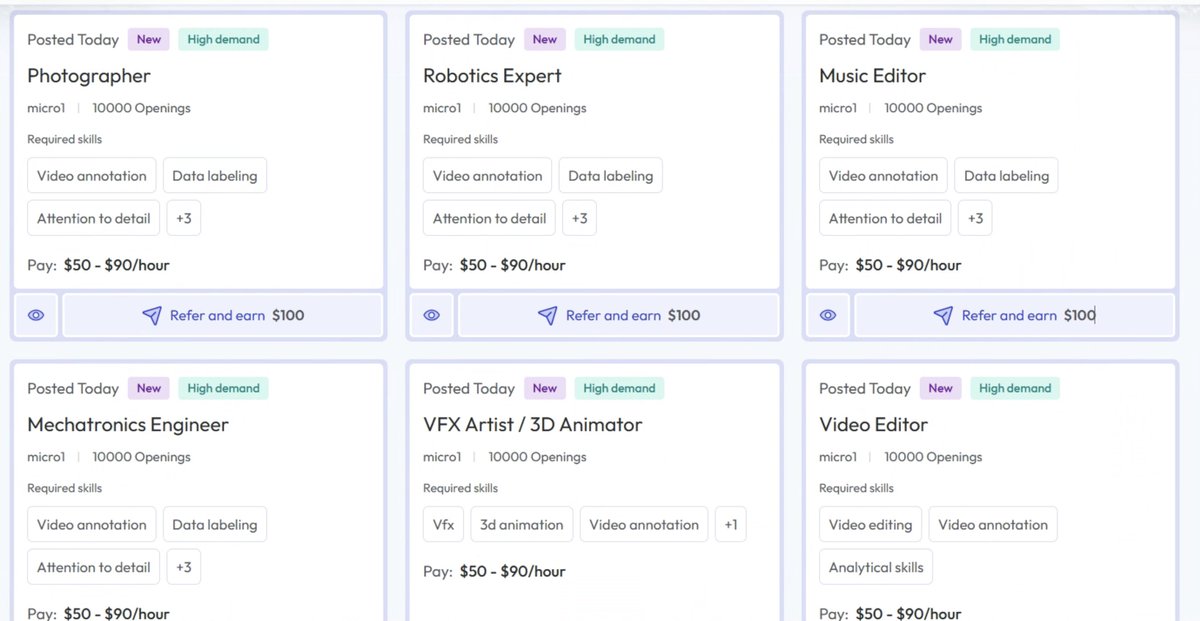Expand +3 skills on Robotics Expert card
Screen dimensions: 1200x621
580,218
